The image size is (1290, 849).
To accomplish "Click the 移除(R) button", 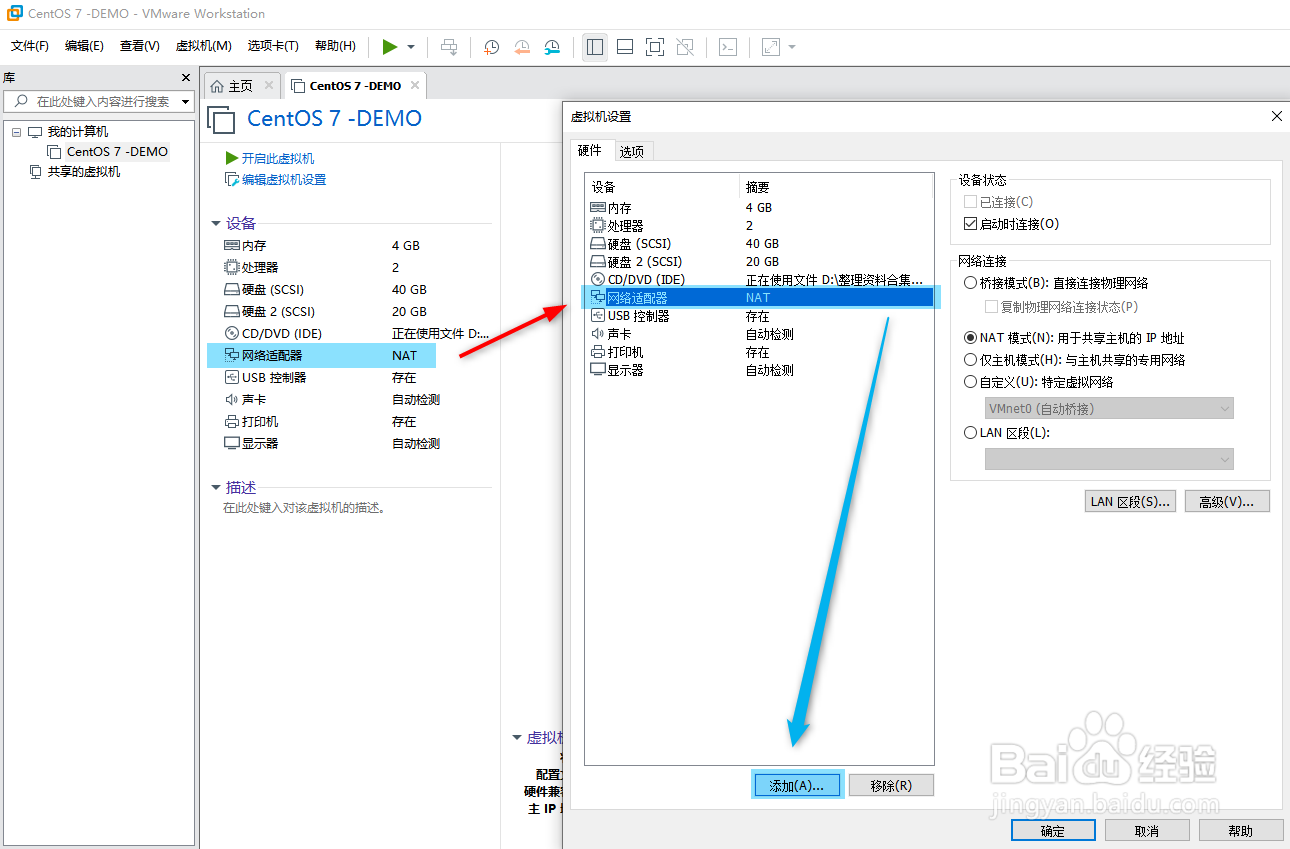I will tap(891, 786).
